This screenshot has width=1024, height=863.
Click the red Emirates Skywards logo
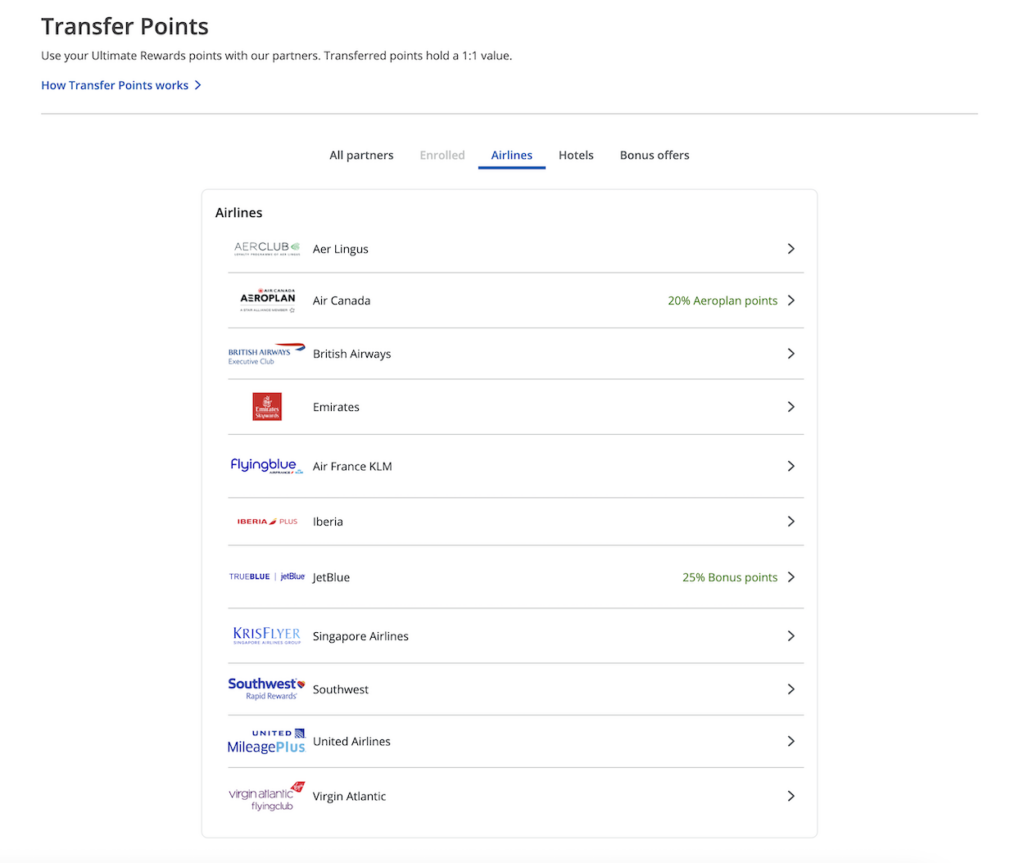(267, 406)
